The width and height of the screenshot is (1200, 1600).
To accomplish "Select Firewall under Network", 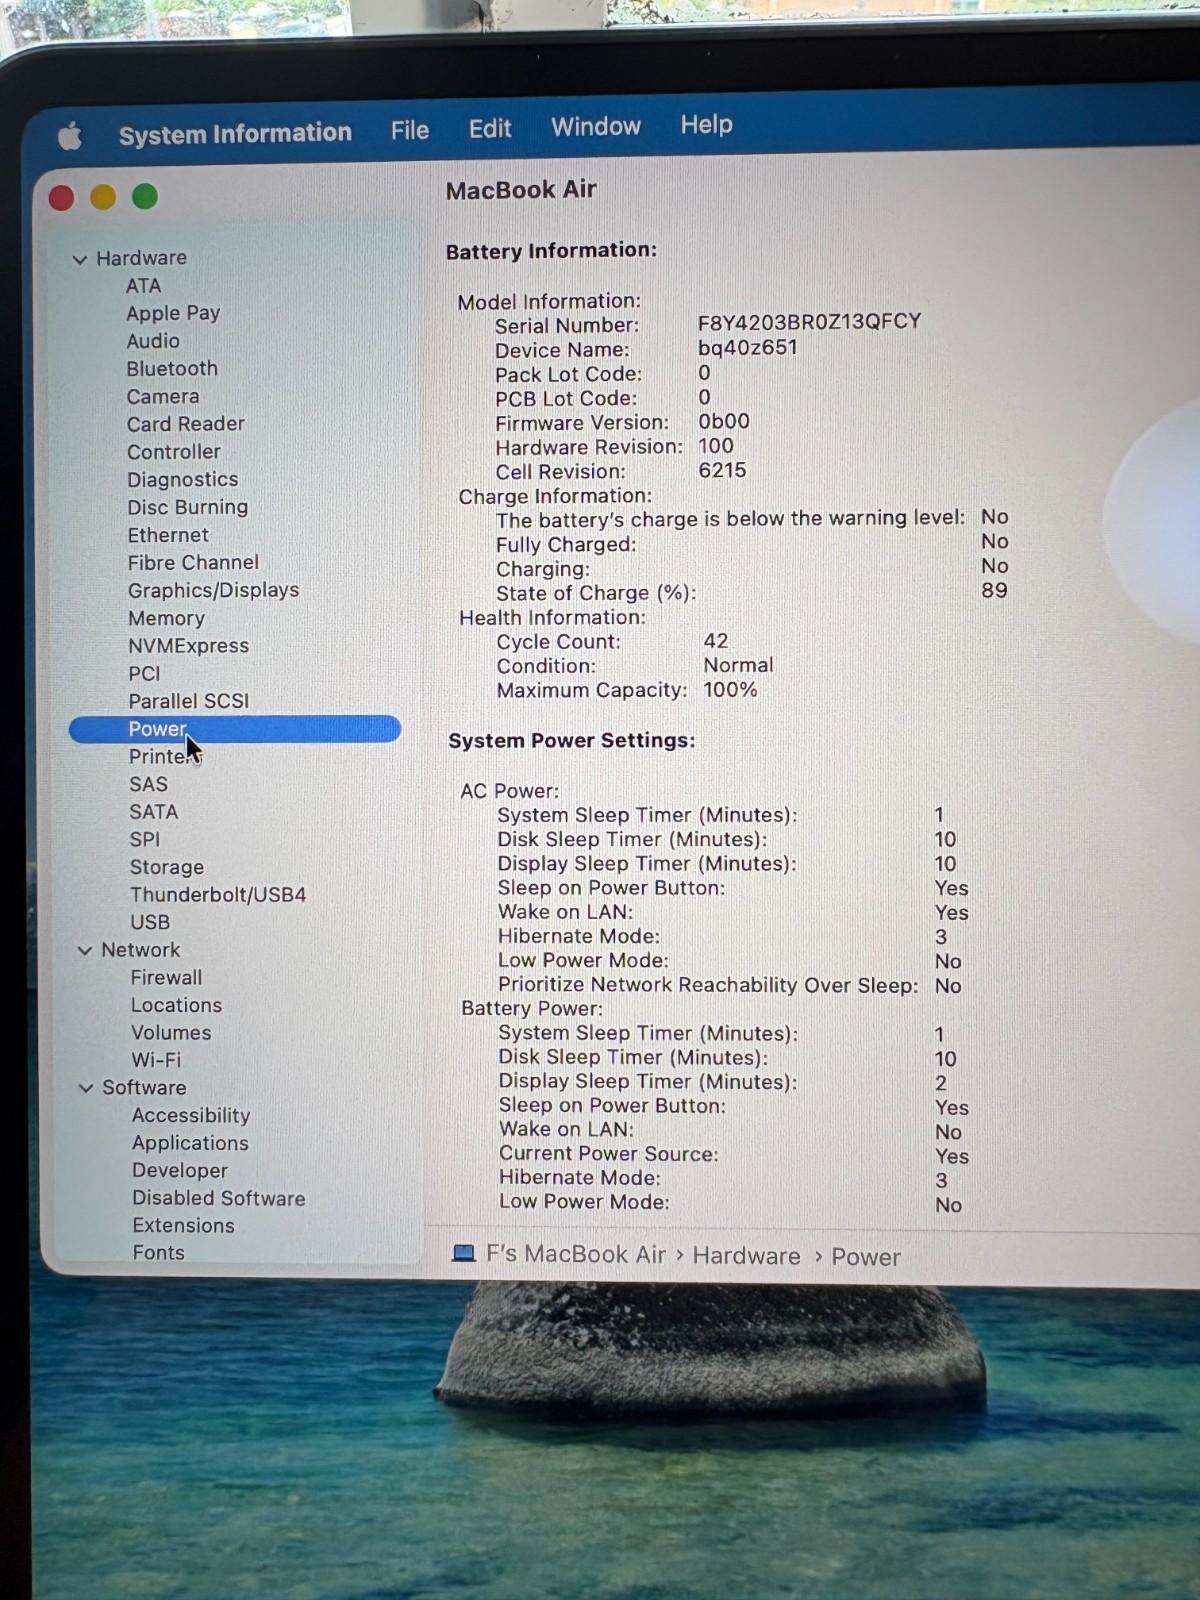I will tap(166, 978).
